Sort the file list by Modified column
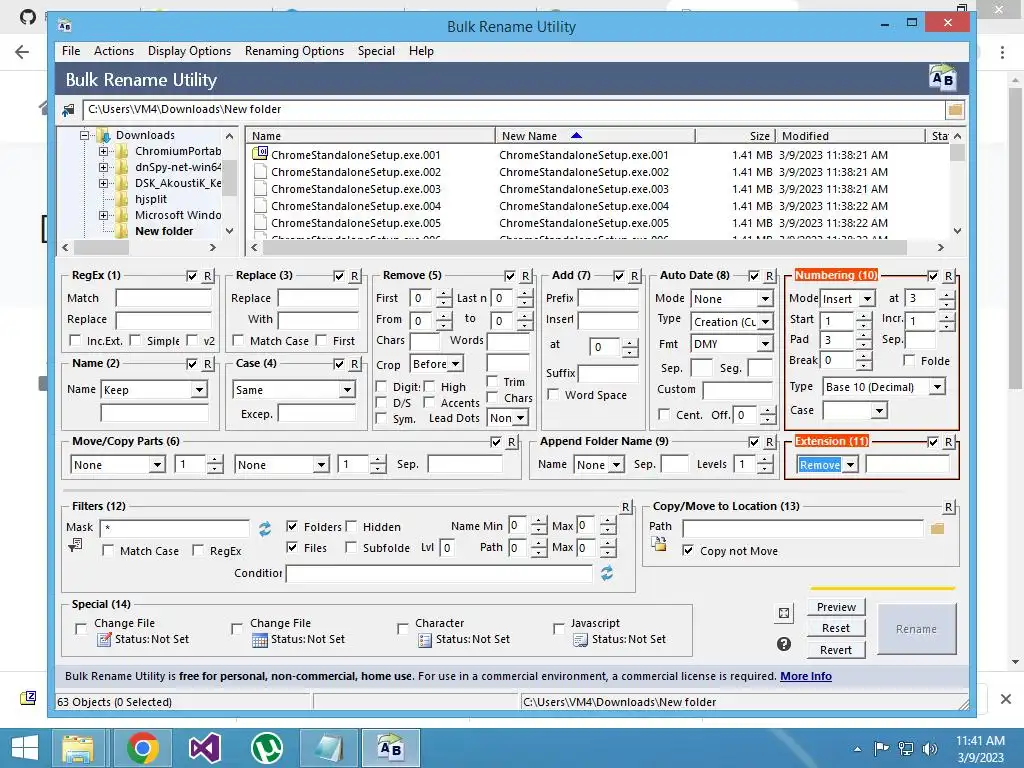 [x=850, y=136]
